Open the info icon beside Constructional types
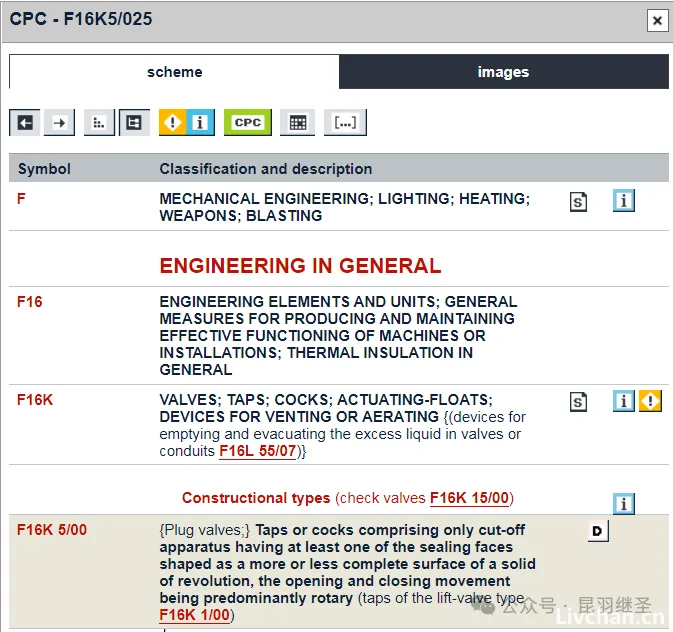The width and height of the screenshot is (673, 632). point(624,503)
